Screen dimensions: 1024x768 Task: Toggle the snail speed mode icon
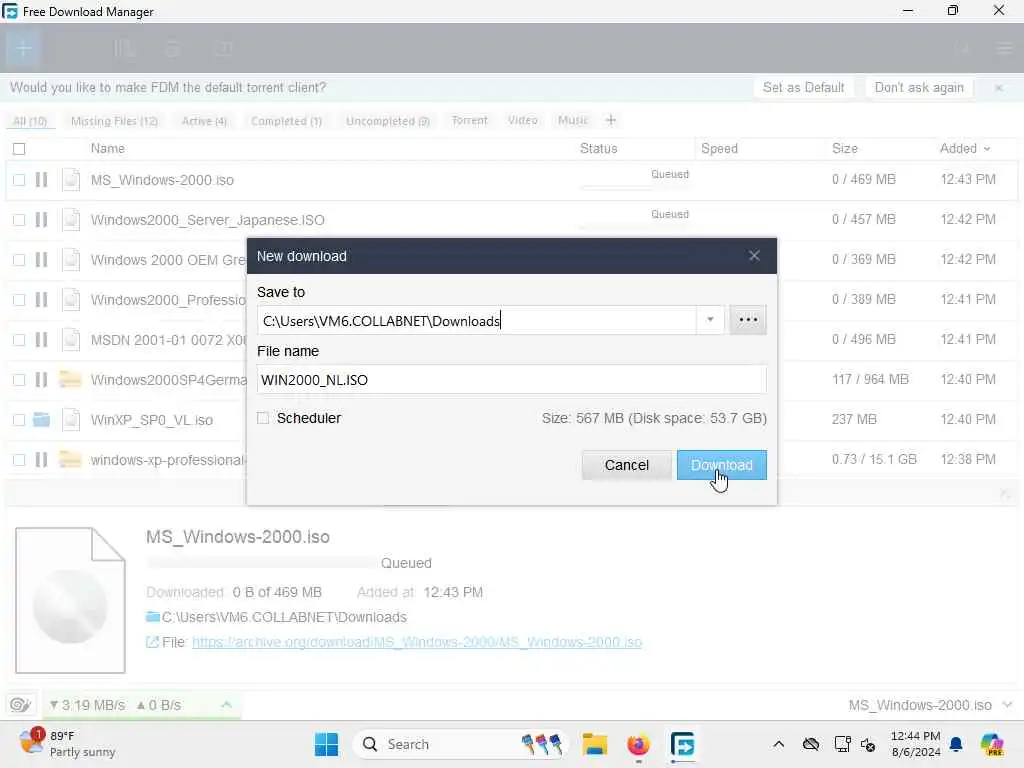pos(21,705)
